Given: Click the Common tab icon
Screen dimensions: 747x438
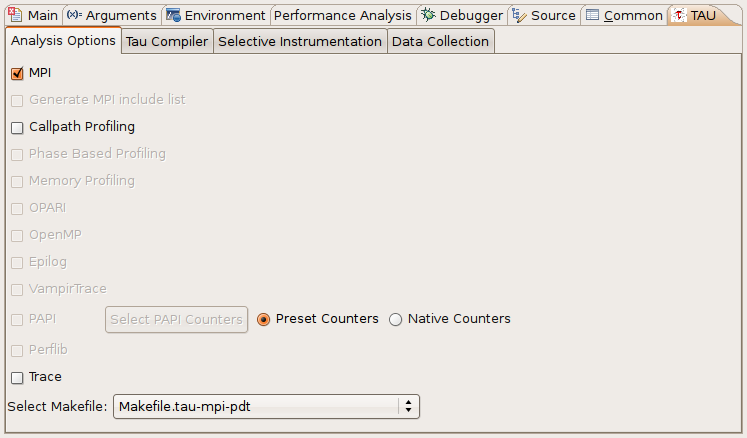Looking at the screenshot, I should click(592, 15).
